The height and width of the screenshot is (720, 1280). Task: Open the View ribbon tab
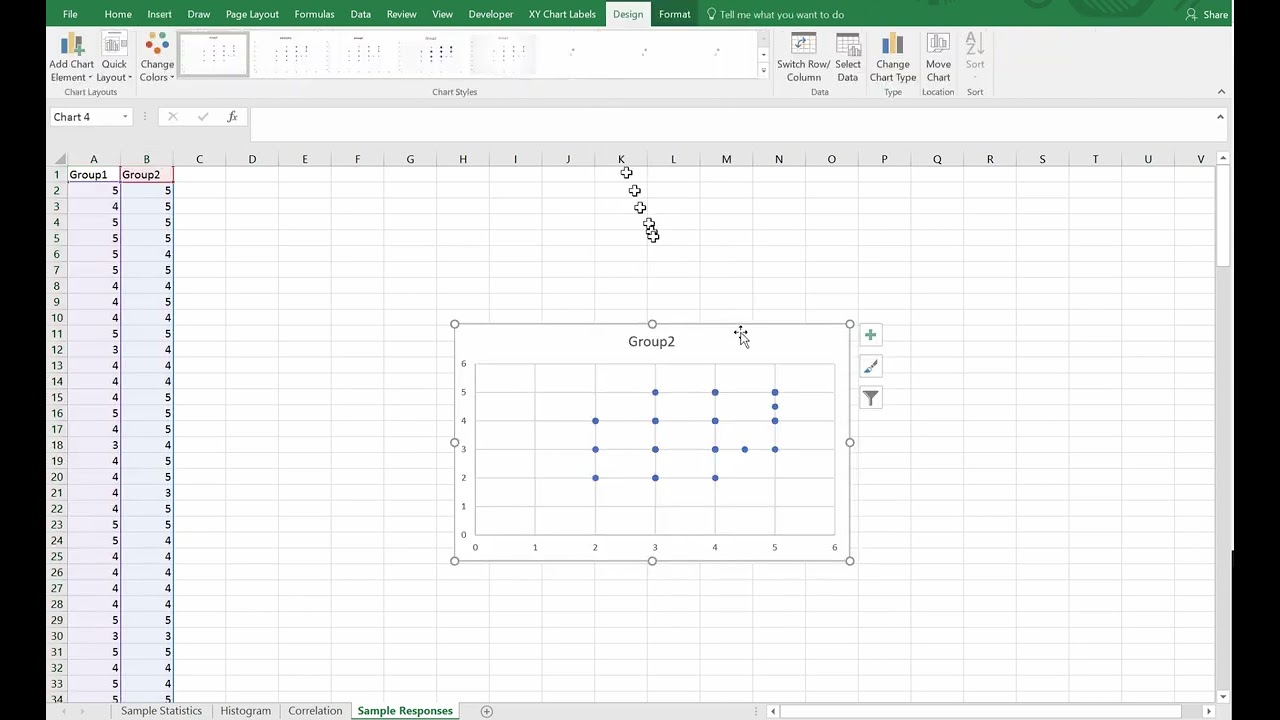tap(442, 14)
